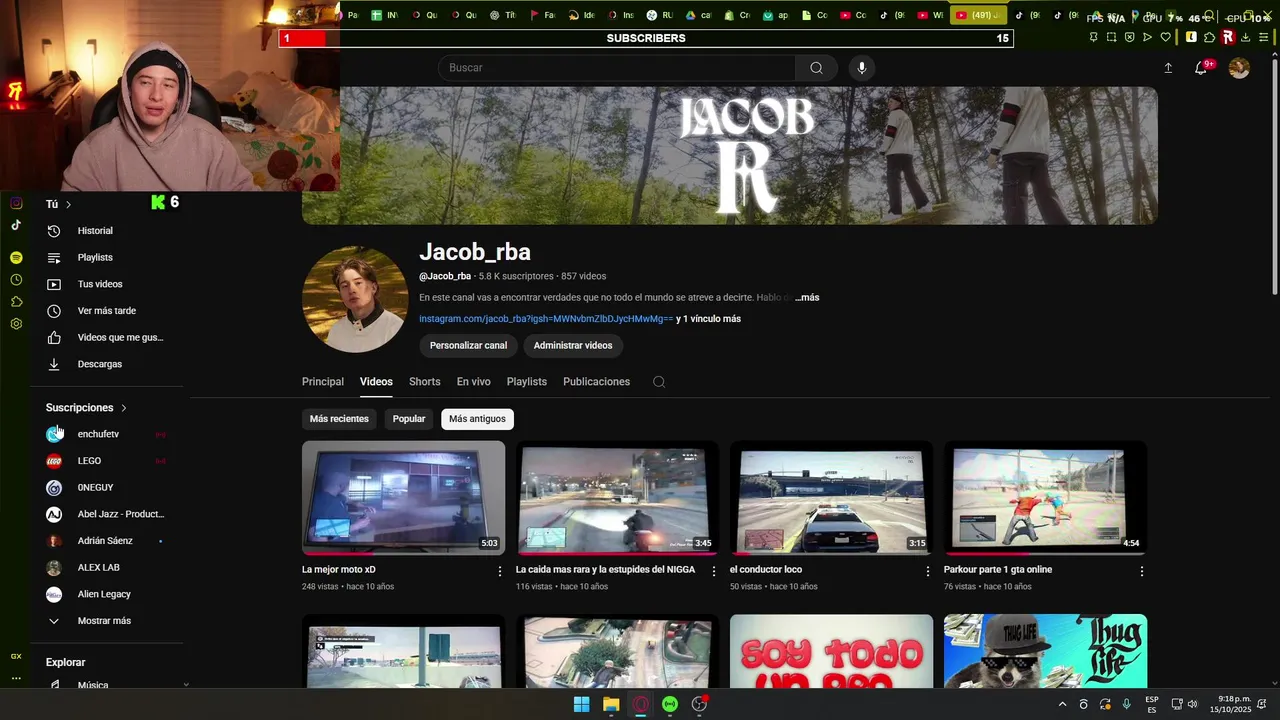The width and height of the screenshot is (1280, 720).
Task: Switch to Publicaciones tab
Action: (596, 382)
